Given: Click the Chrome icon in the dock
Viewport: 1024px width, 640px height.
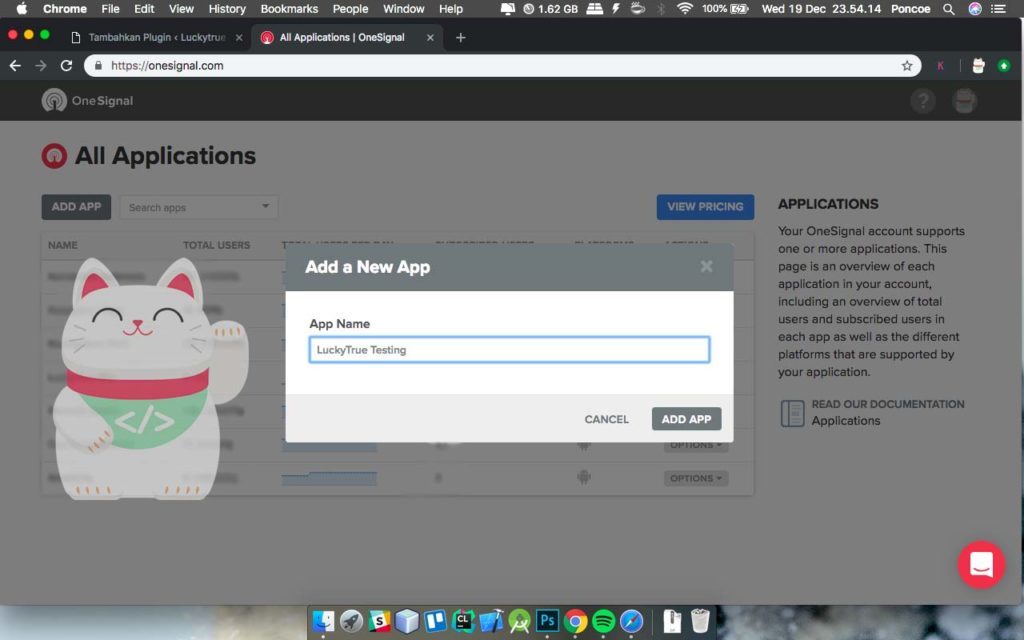Looking at the screenshot, I should [575, 621].
